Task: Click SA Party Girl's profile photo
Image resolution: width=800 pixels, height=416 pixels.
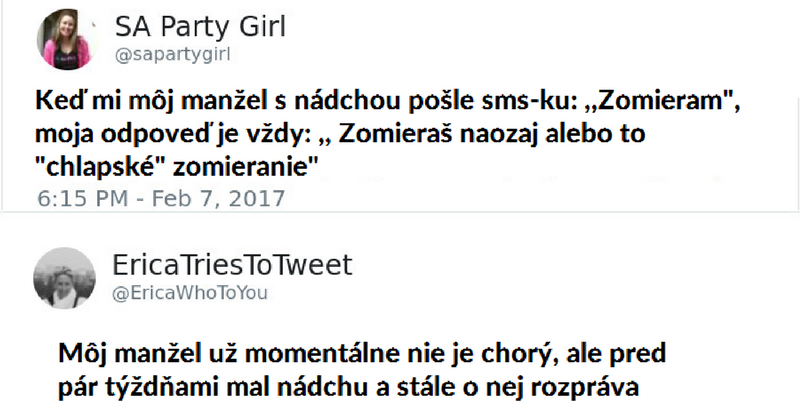Action: [65, 42]
